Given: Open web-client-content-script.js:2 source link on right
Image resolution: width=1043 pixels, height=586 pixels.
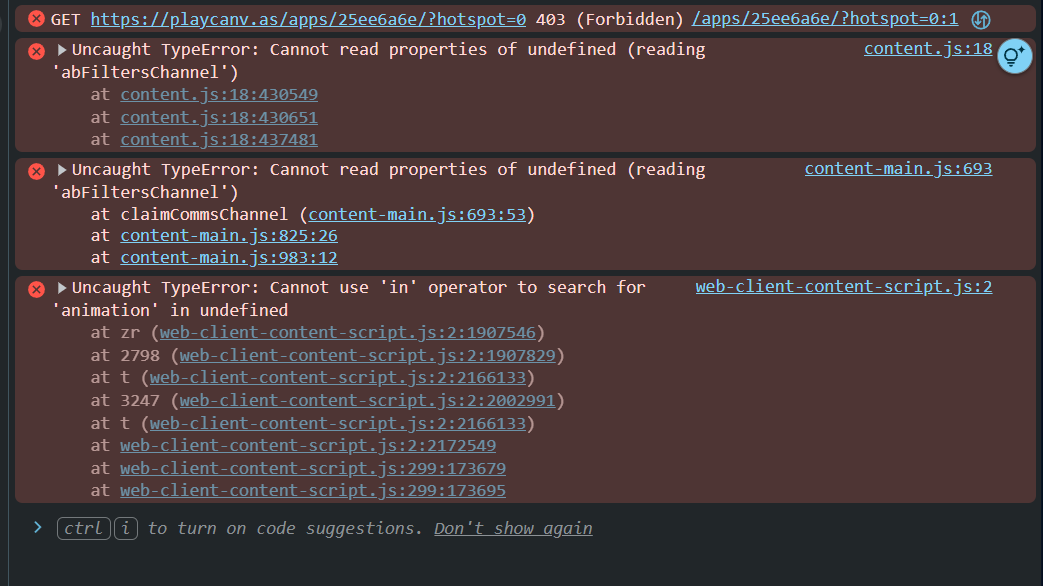Looking at the screenshot, I should (843, 287).
